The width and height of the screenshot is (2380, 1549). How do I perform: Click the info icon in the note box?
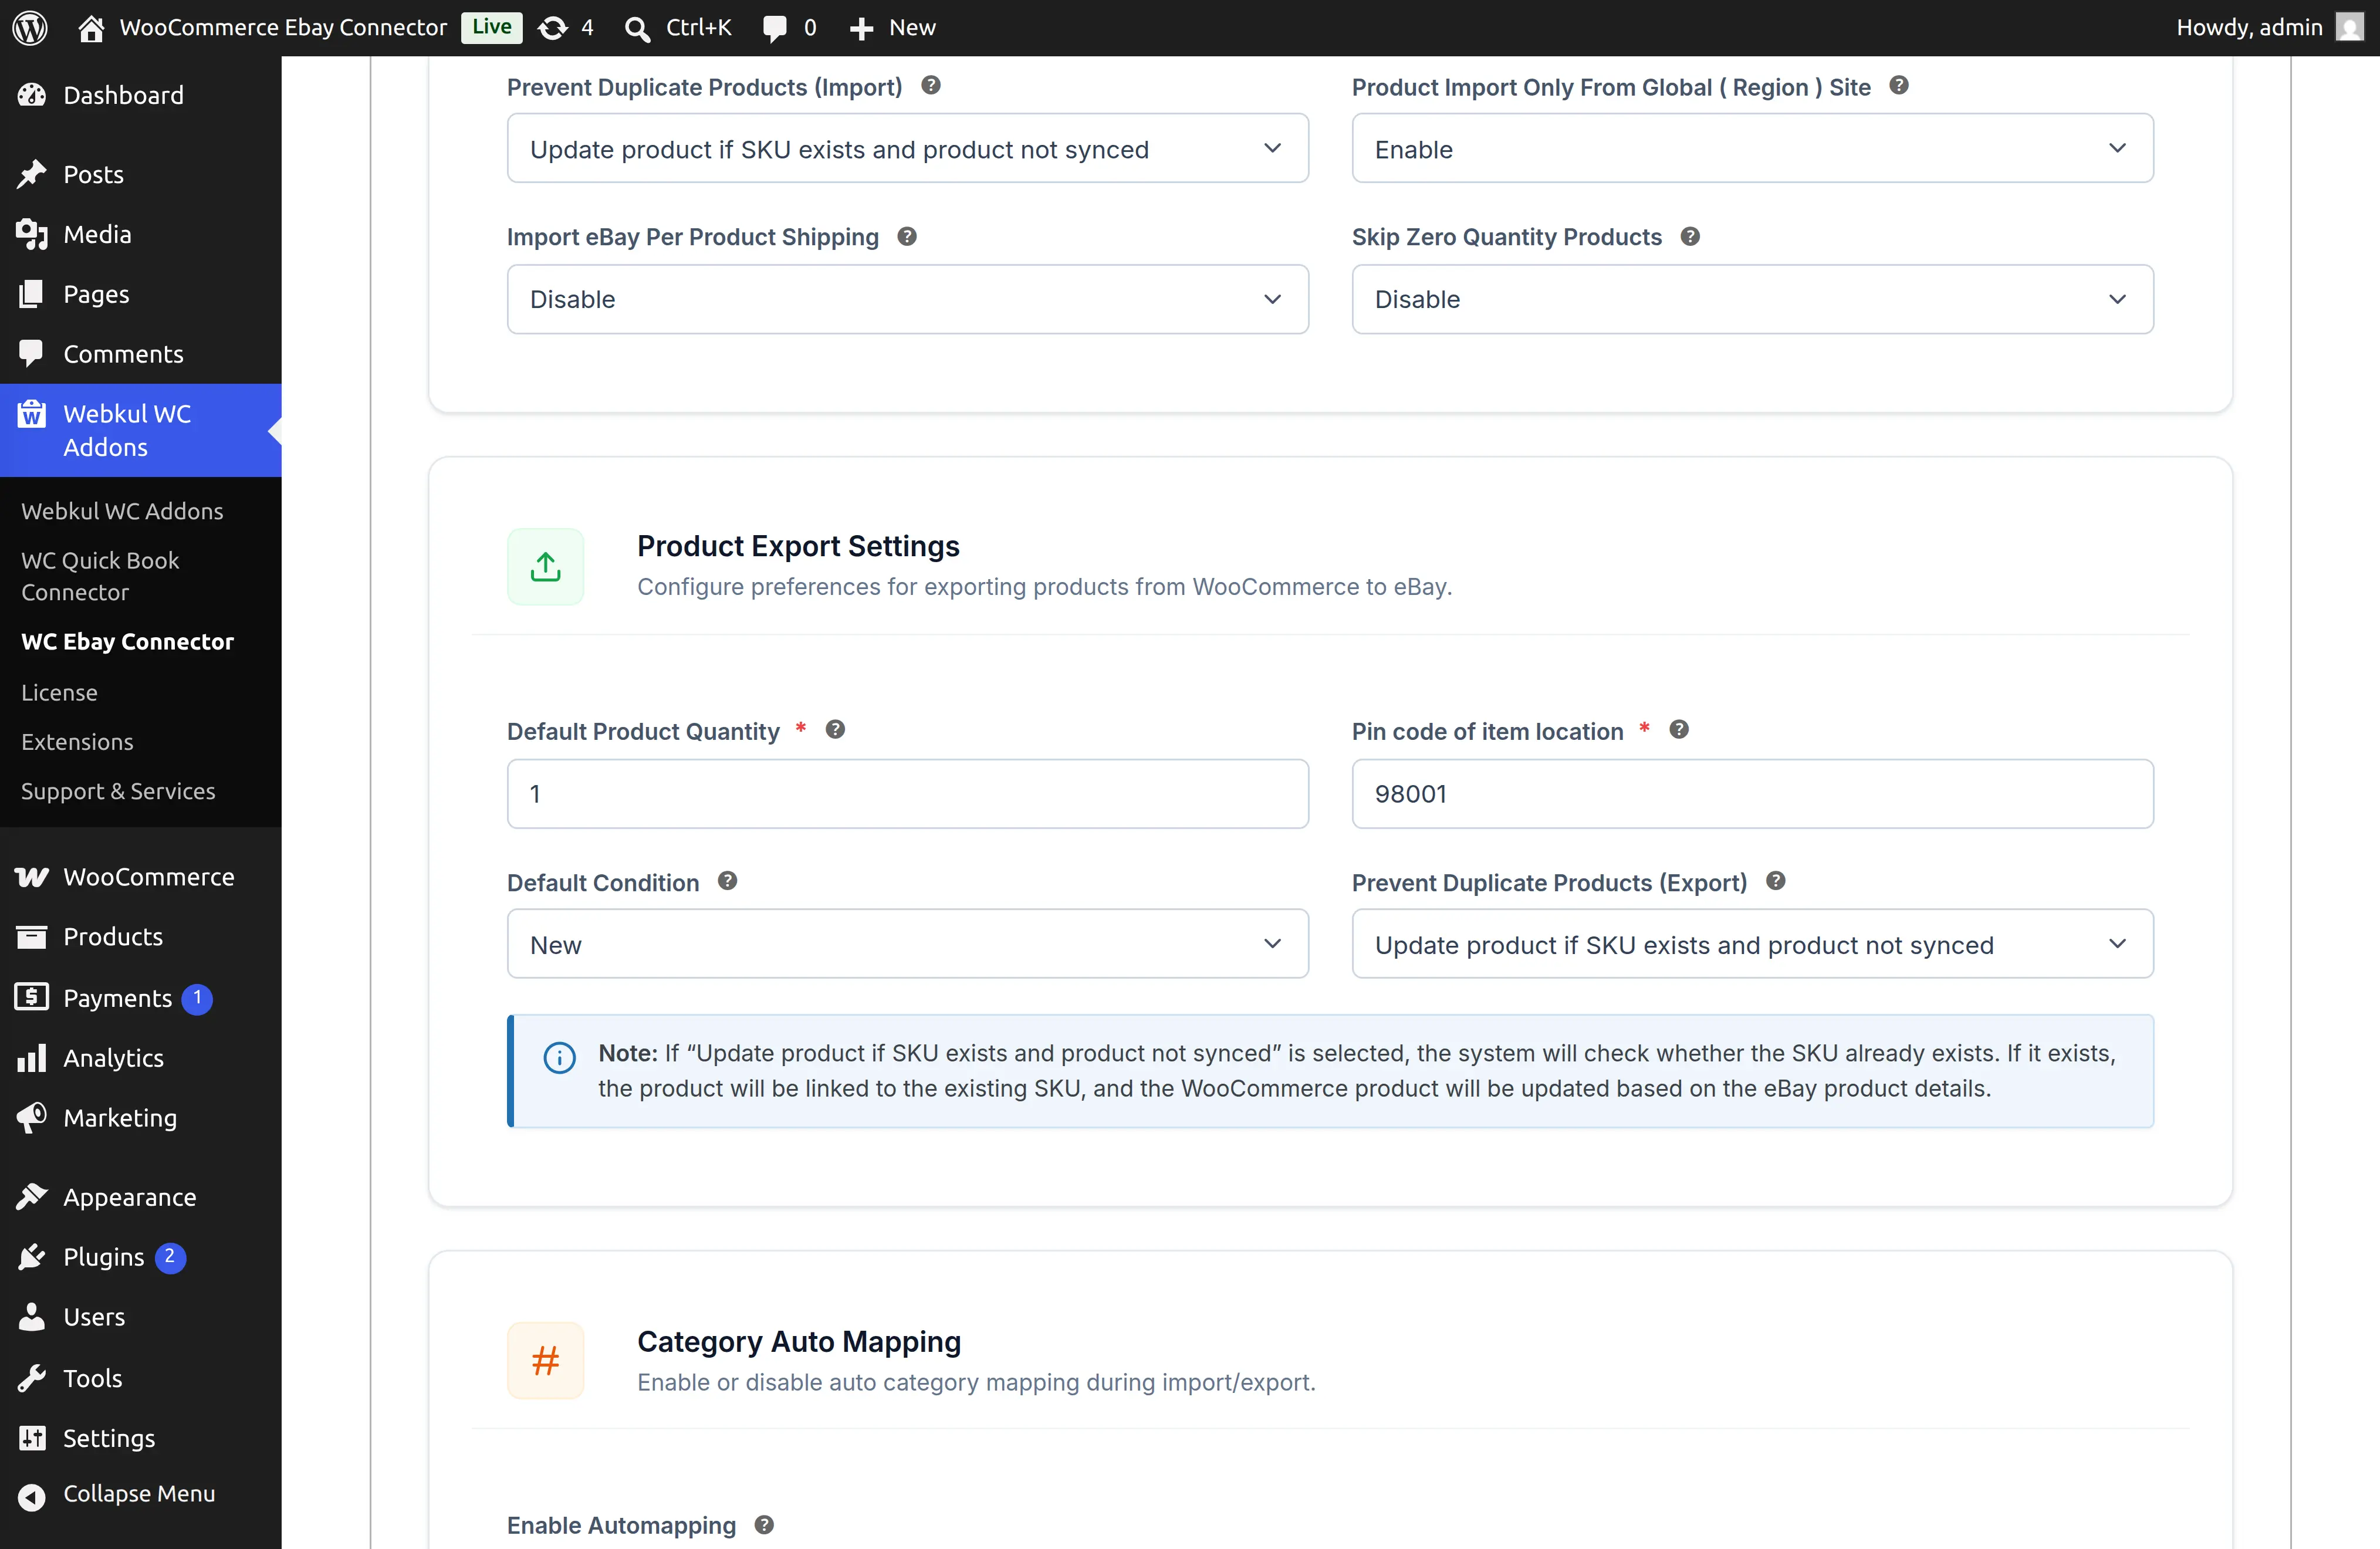coord(559,1057)
